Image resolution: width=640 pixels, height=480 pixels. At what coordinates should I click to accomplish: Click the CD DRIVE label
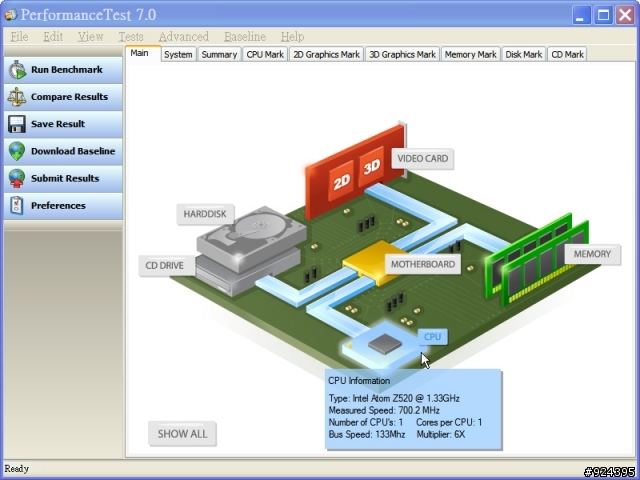[165, 265]
